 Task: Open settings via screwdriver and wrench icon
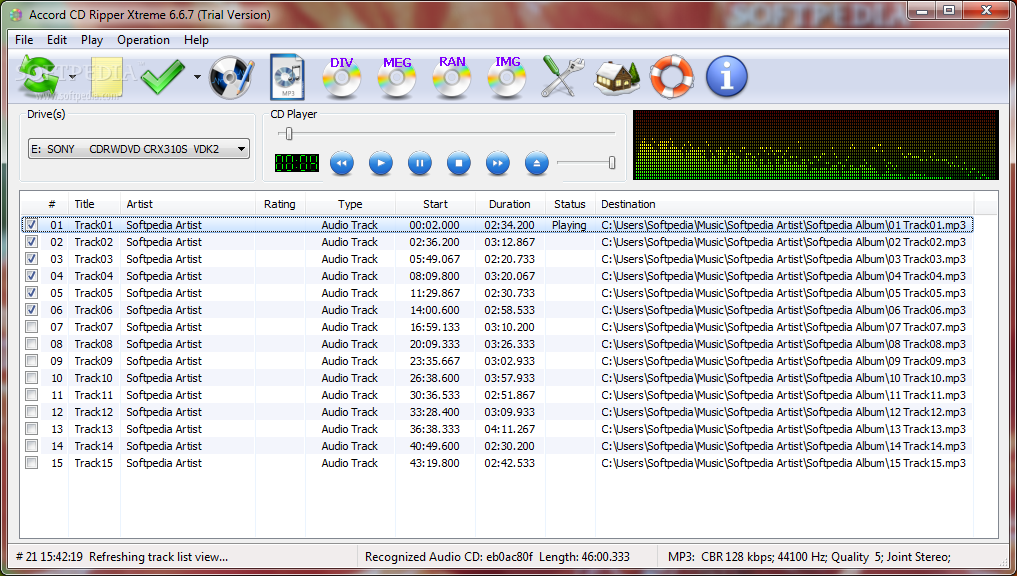tap(563, 77)
